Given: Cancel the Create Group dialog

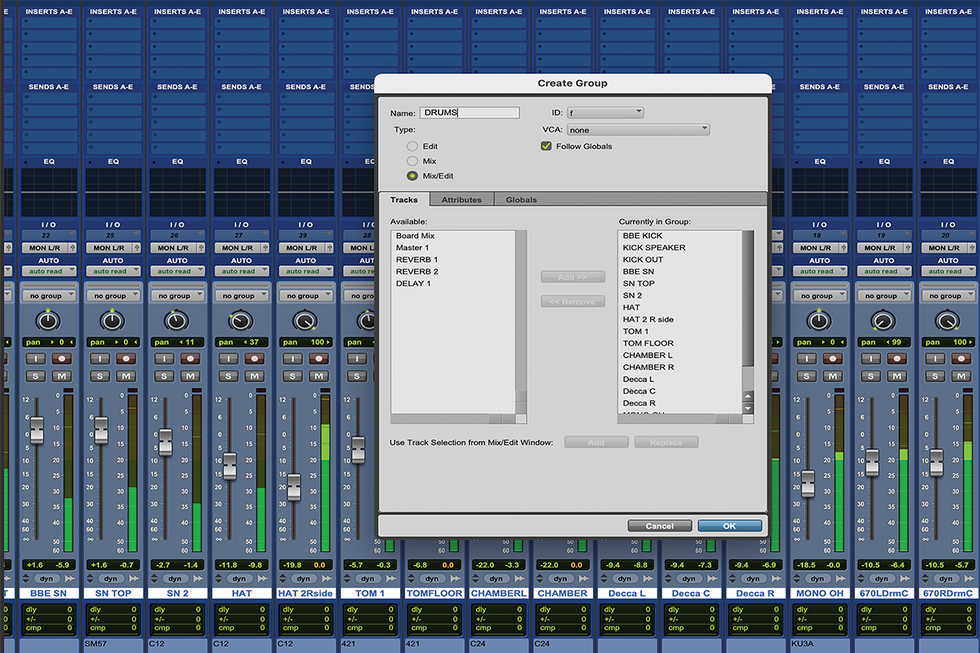Looking at the screenshot, I should pos(659,526).
